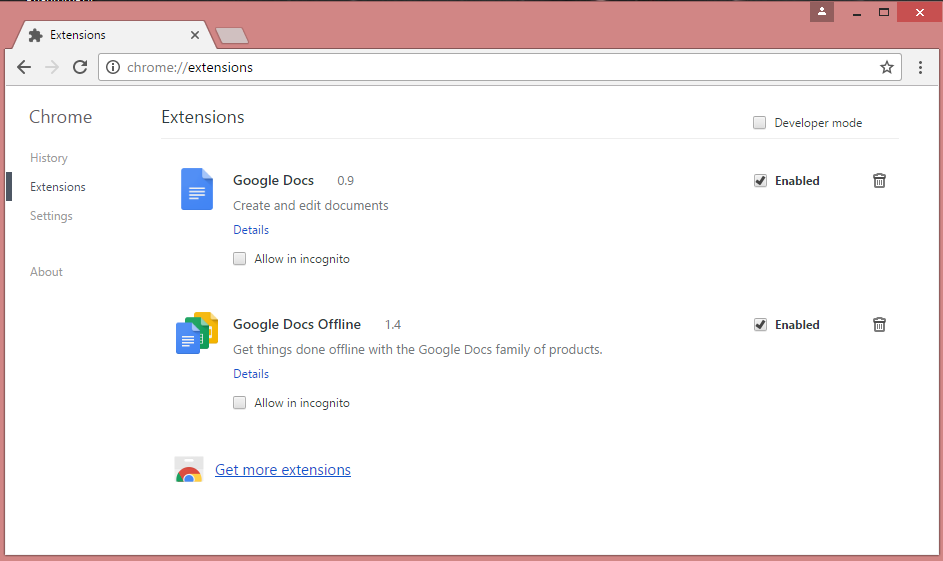Viewport: 943px width, 561px height.
Task: Uncheck Enabled for Google Docs Offline
Action: [760, 325]
